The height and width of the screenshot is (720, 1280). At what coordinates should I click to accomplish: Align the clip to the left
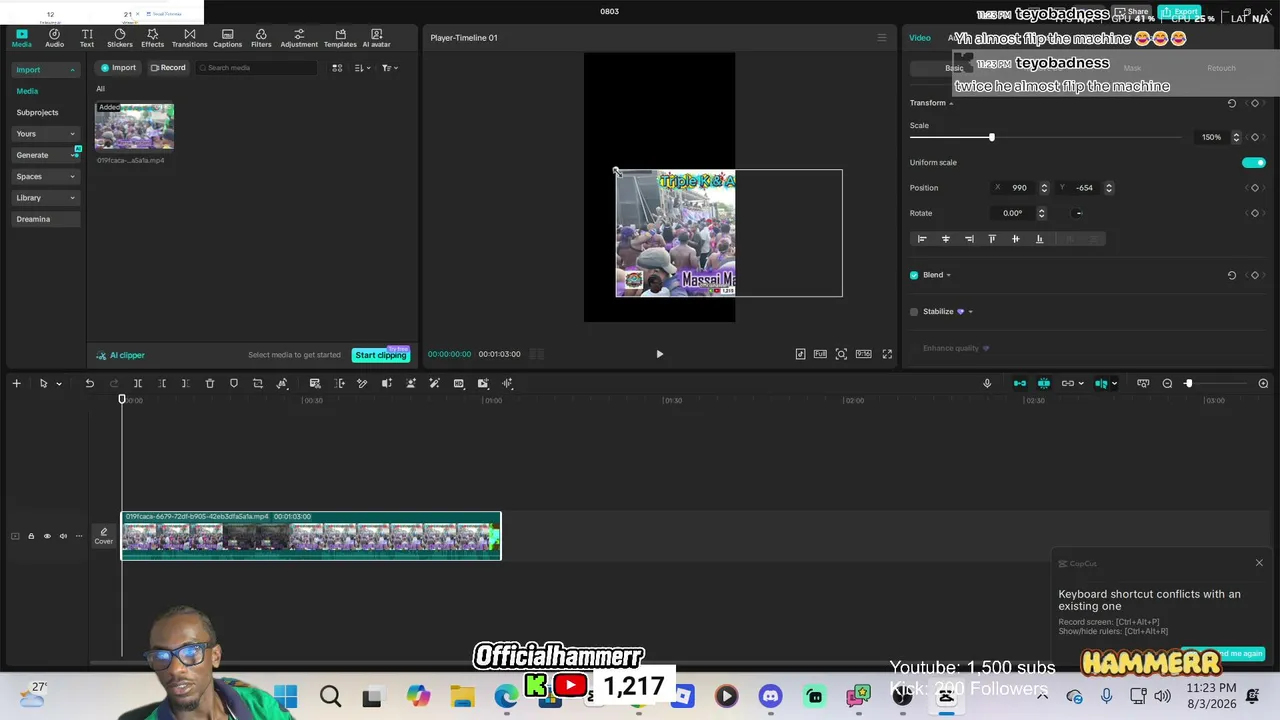(922, 239)
